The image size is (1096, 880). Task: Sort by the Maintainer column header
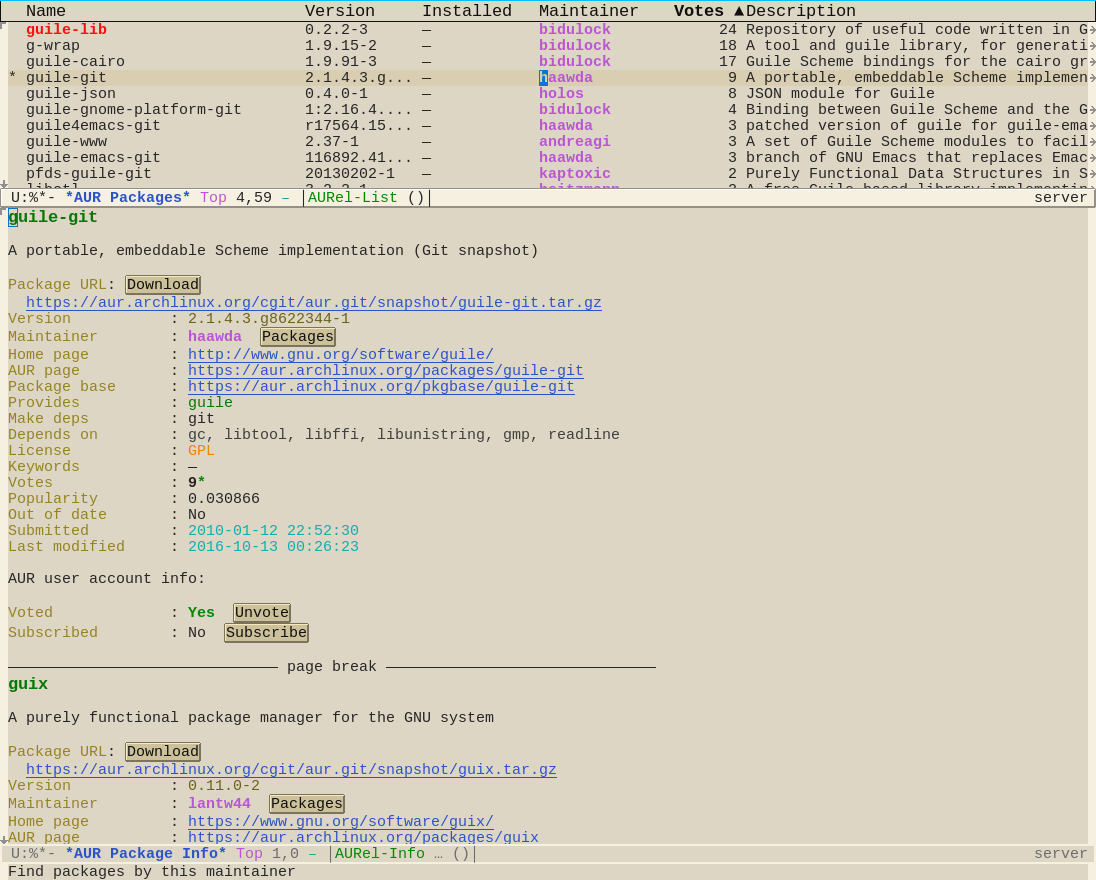pos(589,11)
